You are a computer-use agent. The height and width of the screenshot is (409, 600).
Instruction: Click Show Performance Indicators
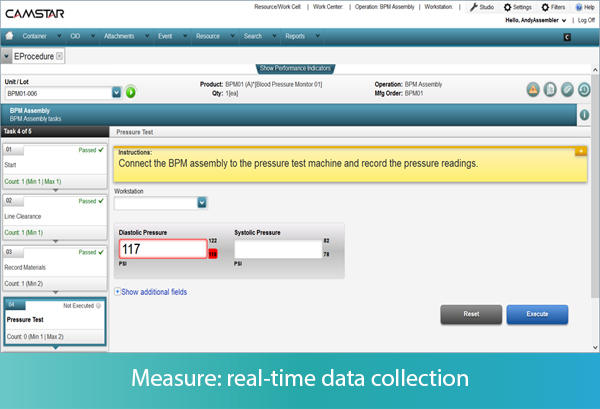click(x=295, y=68)
